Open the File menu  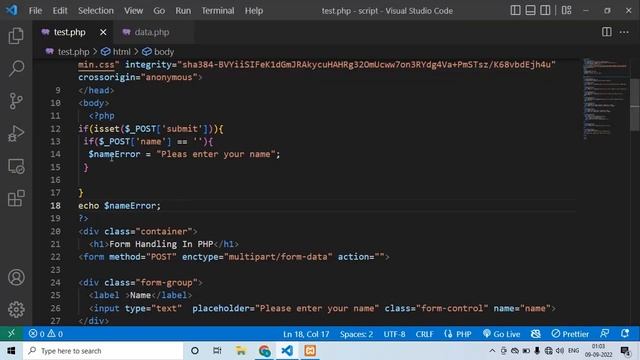(x=36, y=11)
